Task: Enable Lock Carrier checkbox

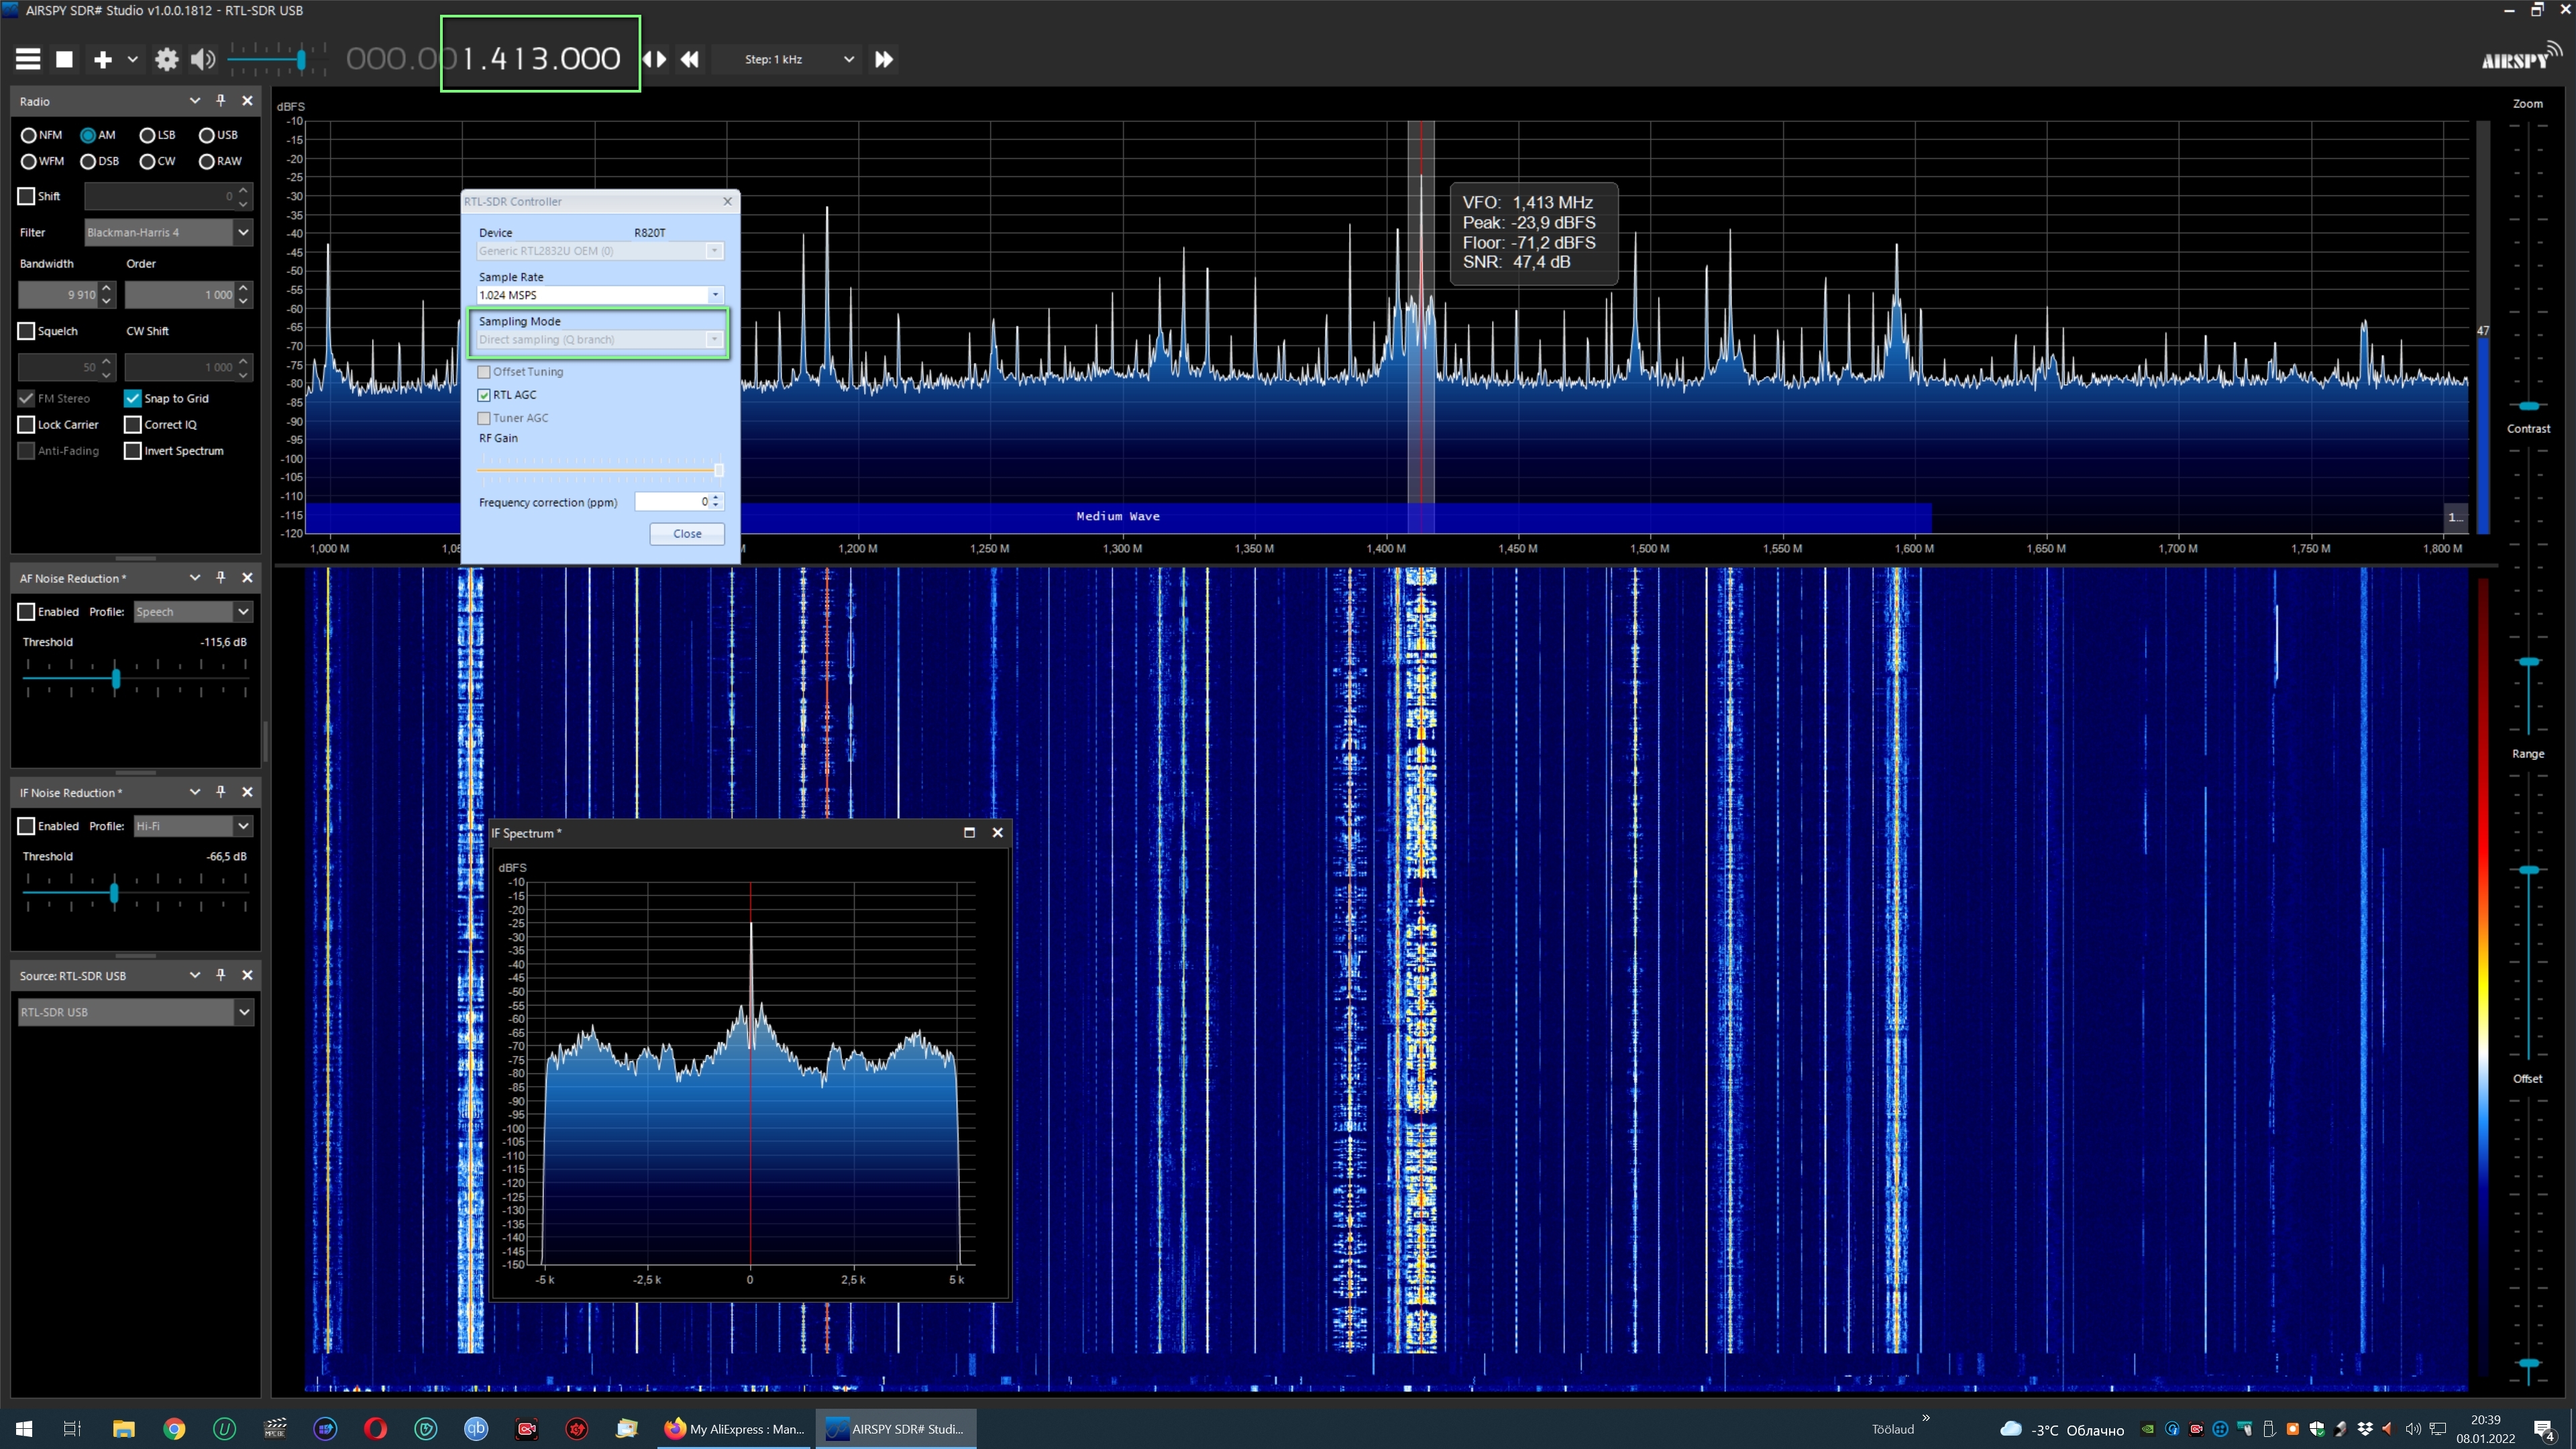Action: [27, 424]
